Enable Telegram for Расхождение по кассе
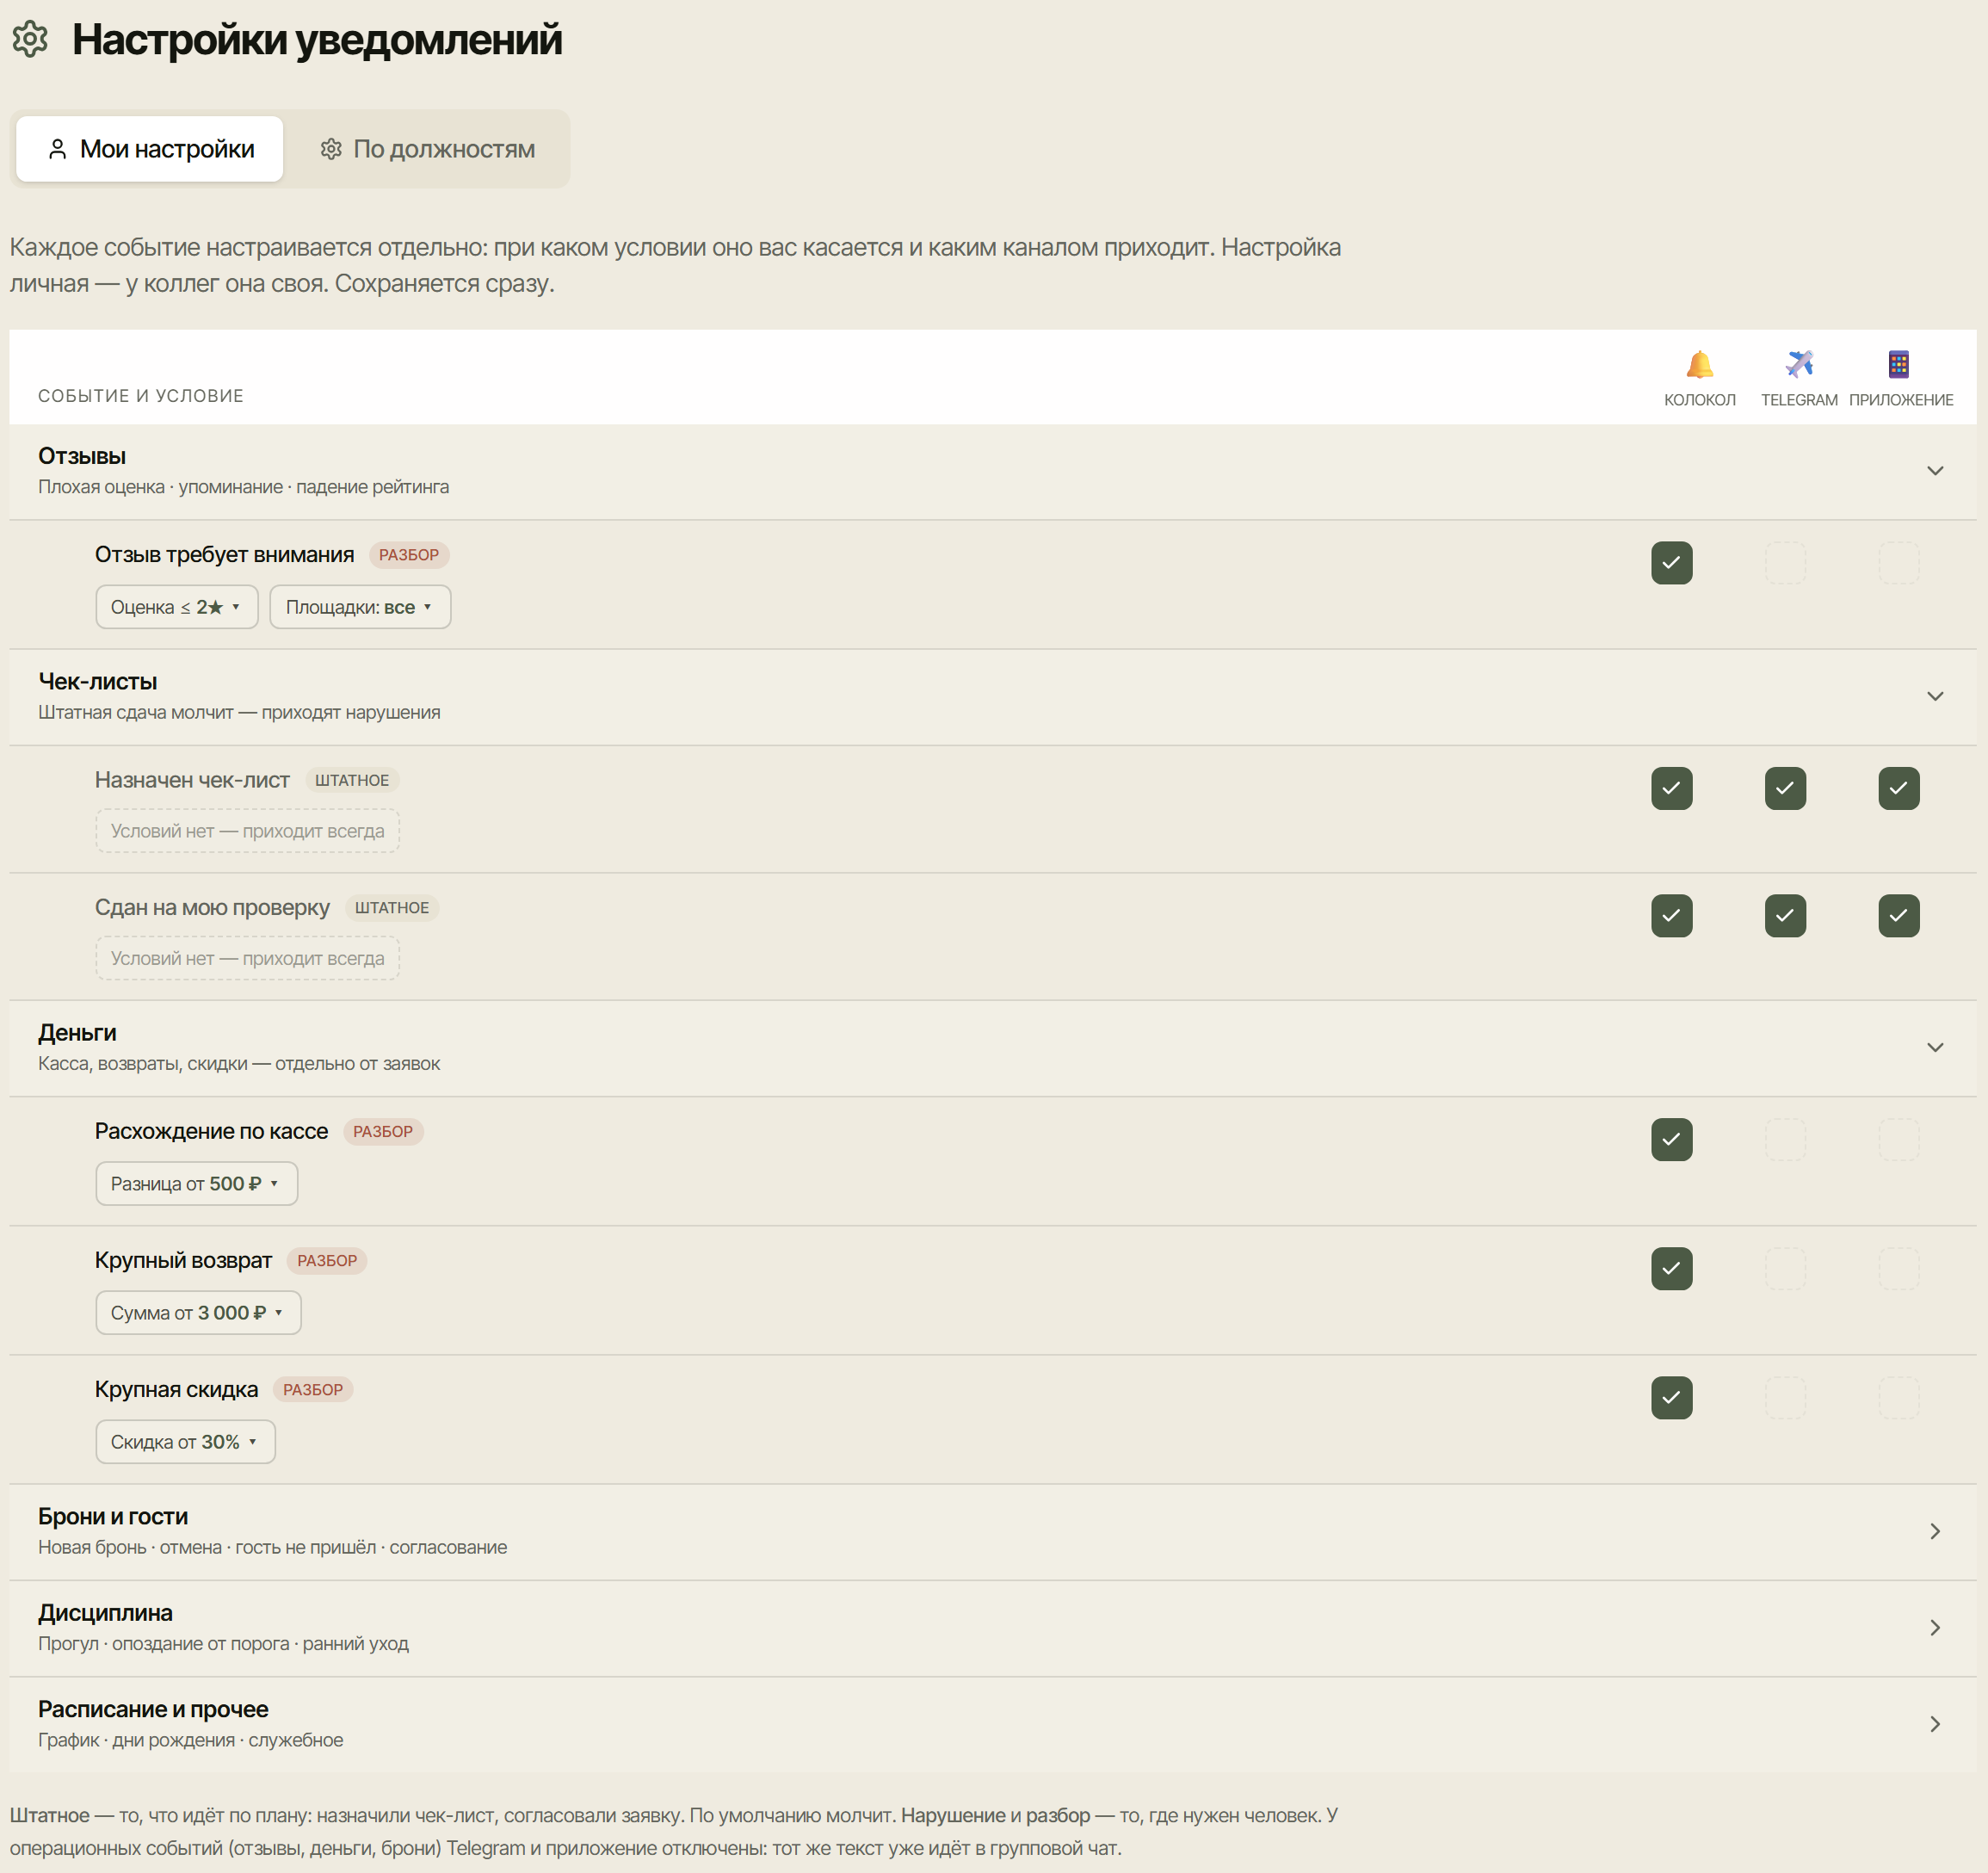Screen dimensions: 1988x1873 point(1785,1139)
